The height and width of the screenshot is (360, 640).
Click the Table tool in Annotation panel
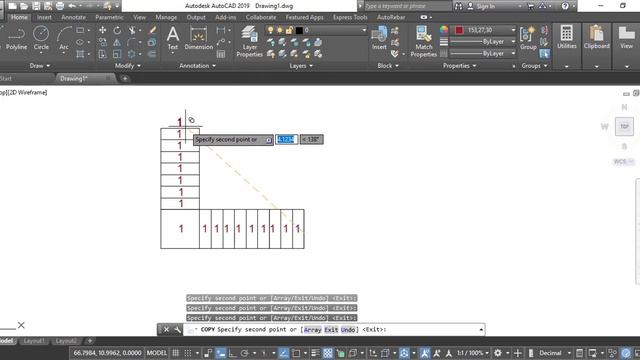221,54
